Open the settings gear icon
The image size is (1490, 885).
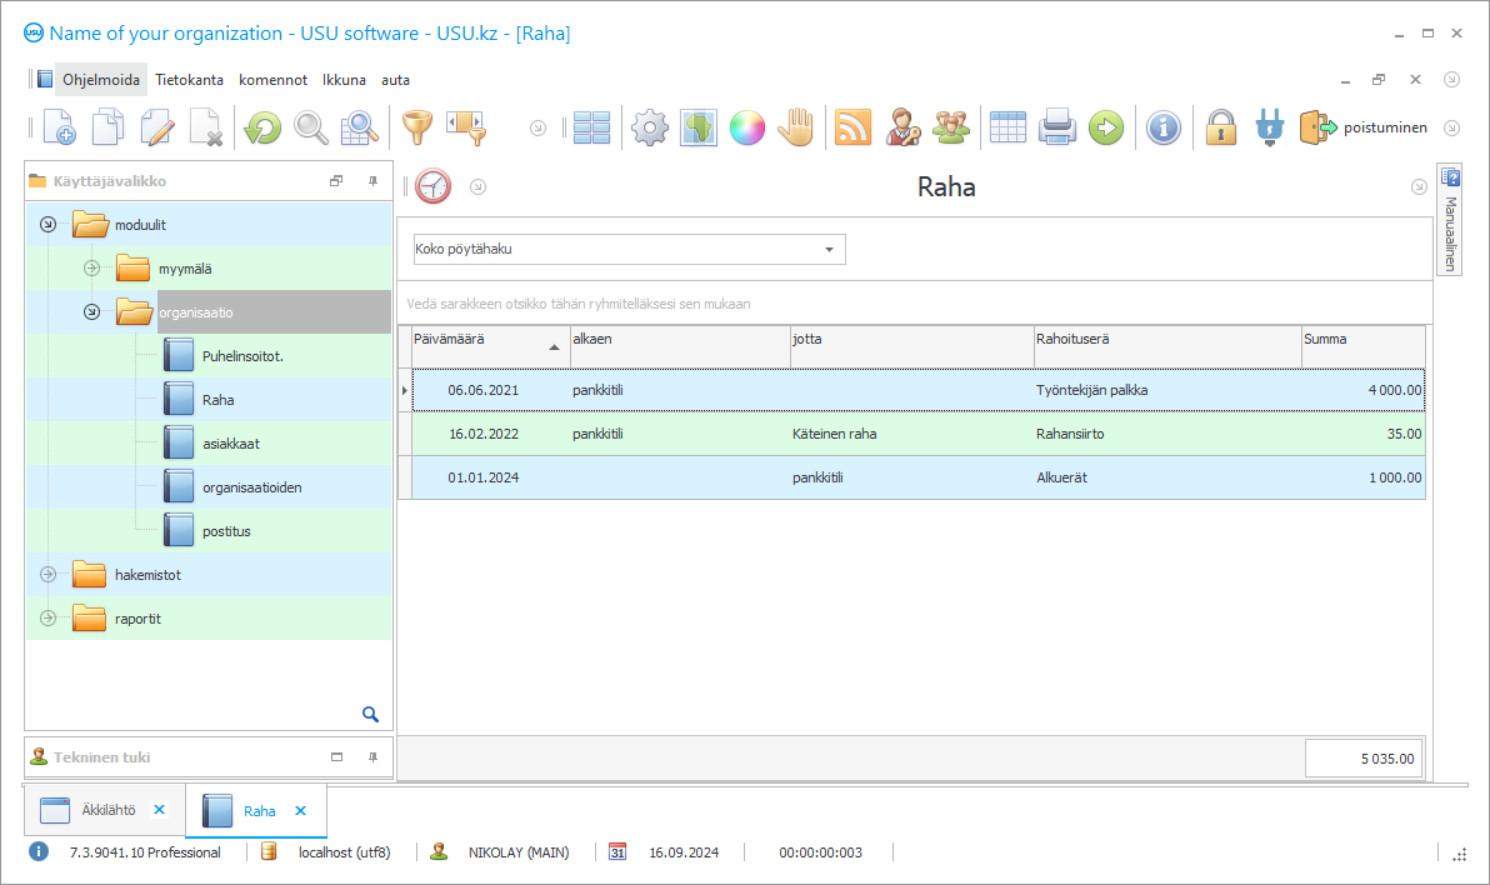[x=650, y=128]
